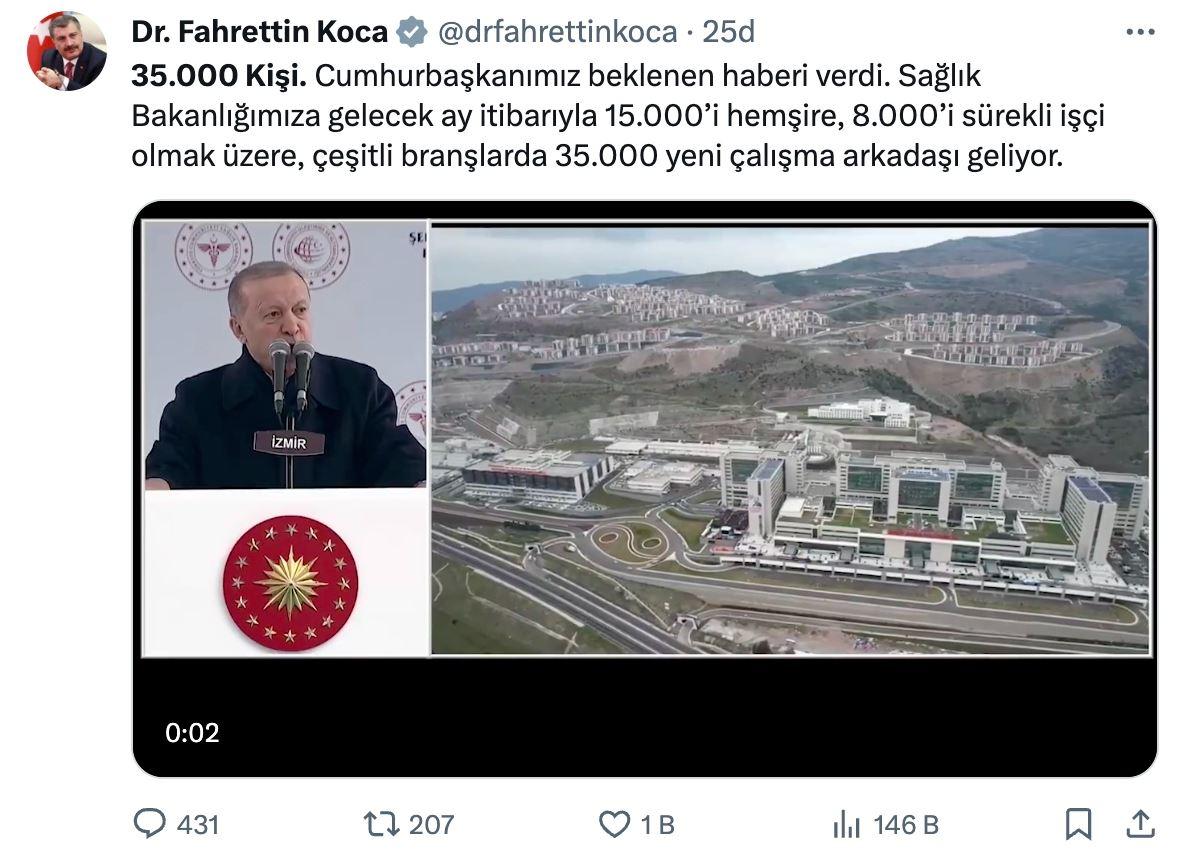Screen dimensions: 1188x858
Task: Open Dr. Fahrettin Koca profile avatar
Action: [67, 52]
